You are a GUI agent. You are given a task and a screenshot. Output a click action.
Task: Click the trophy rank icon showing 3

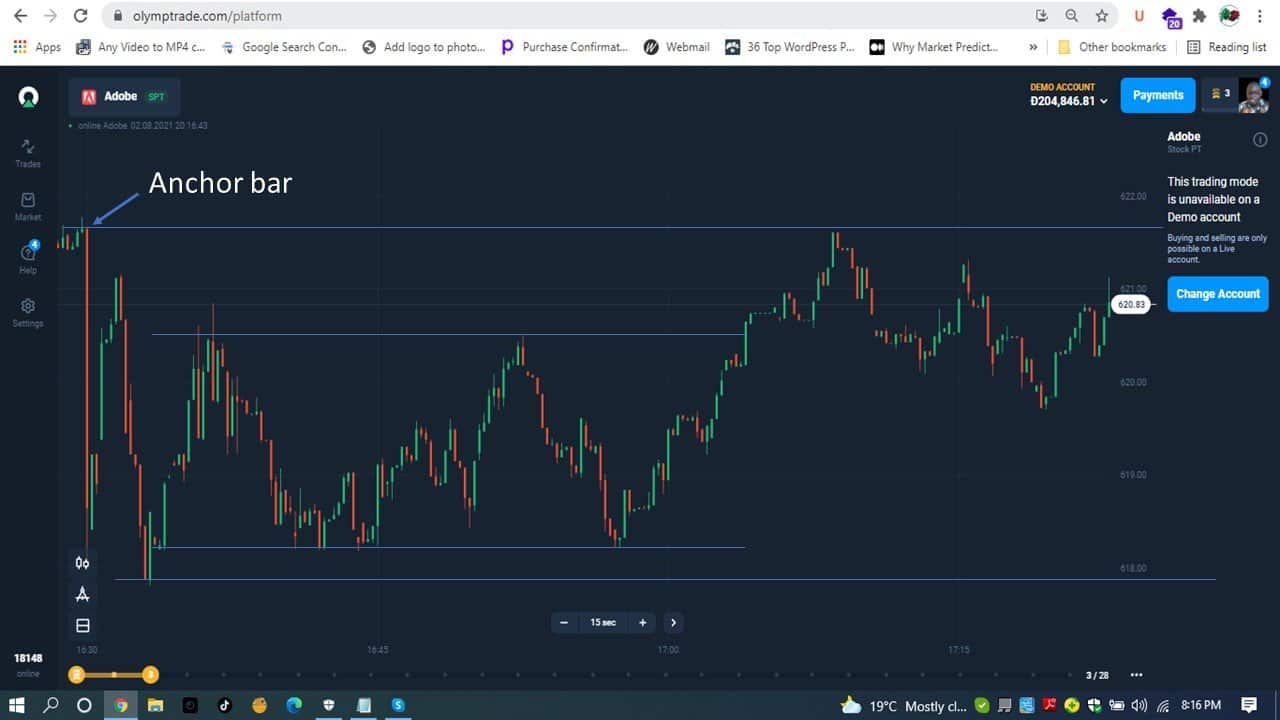point(1218,95)
